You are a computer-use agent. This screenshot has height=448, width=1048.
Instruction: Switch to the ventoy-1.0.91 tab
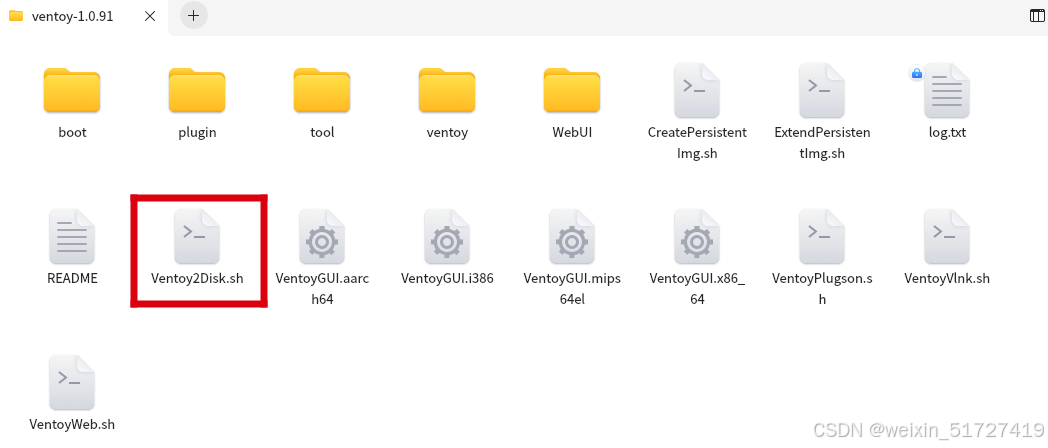[x=84, y=16]
